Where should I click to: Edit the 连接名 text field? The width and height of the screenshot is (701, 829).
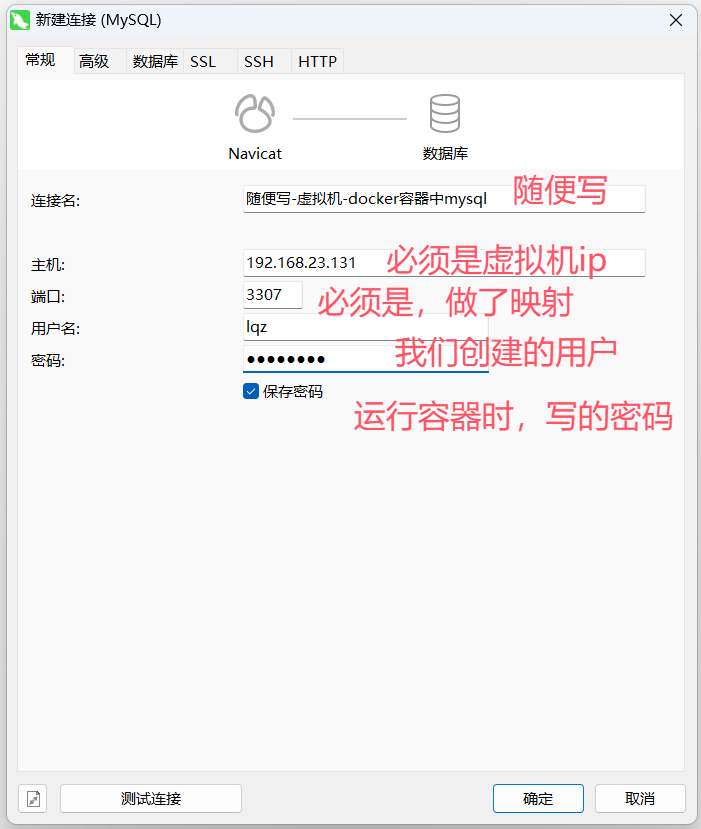[444, 199]
